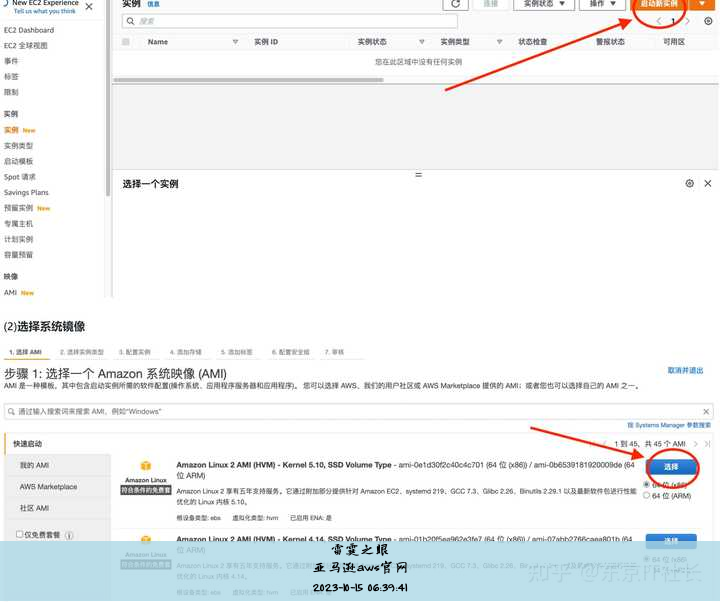
Task: Open 专属主机 in sidebar
Action: coord(18,224)
